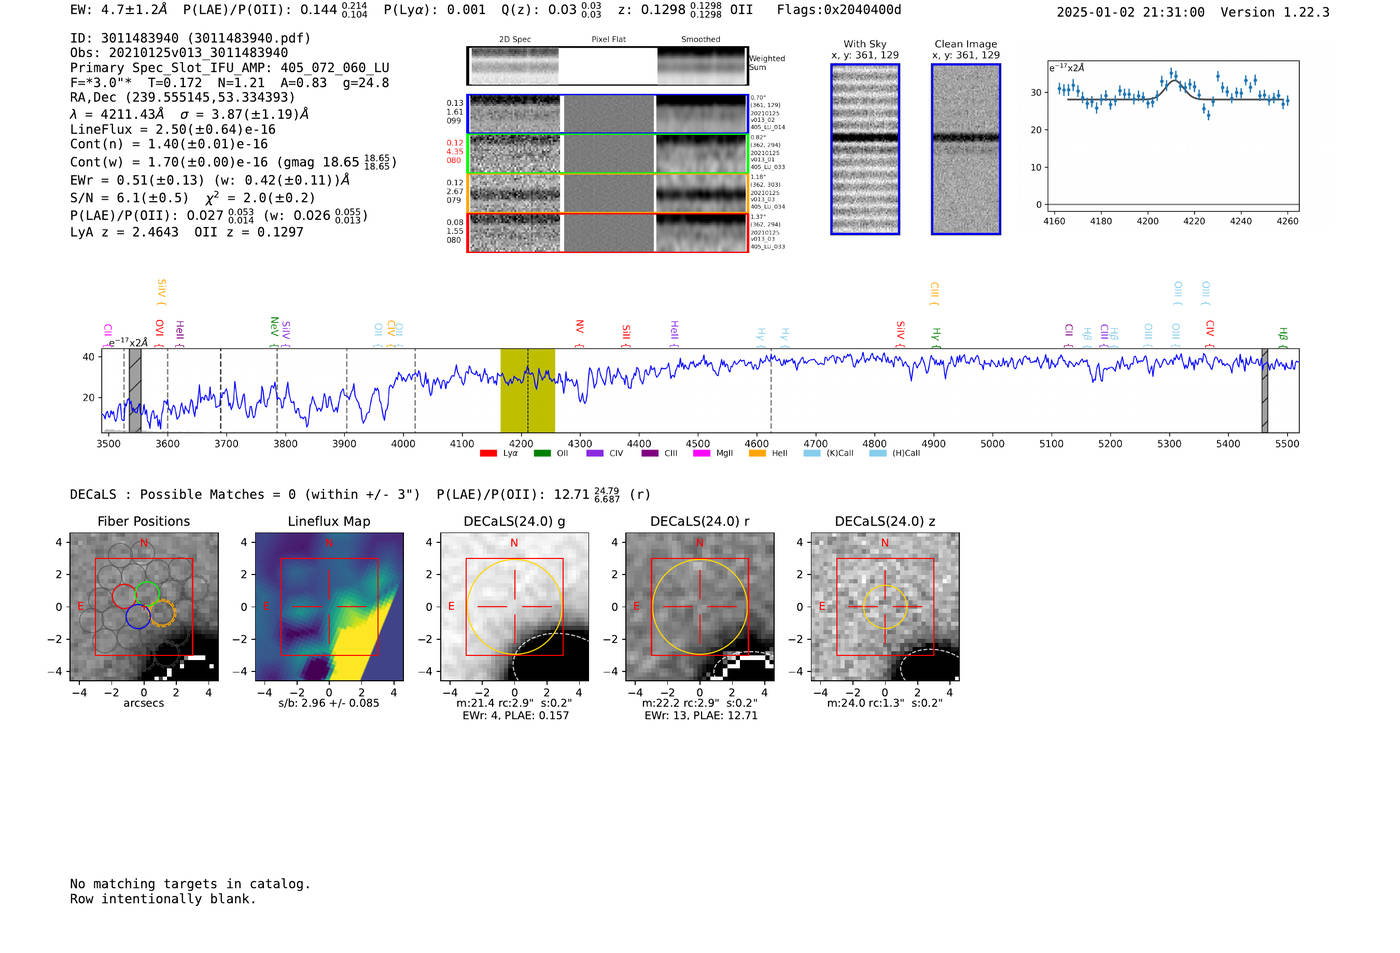Image resolution: width=1400 pixels, height=953 pixels.
Task: Click the orange HeII legend swatch
Action: pyautogui.click(x=757, y=453)
